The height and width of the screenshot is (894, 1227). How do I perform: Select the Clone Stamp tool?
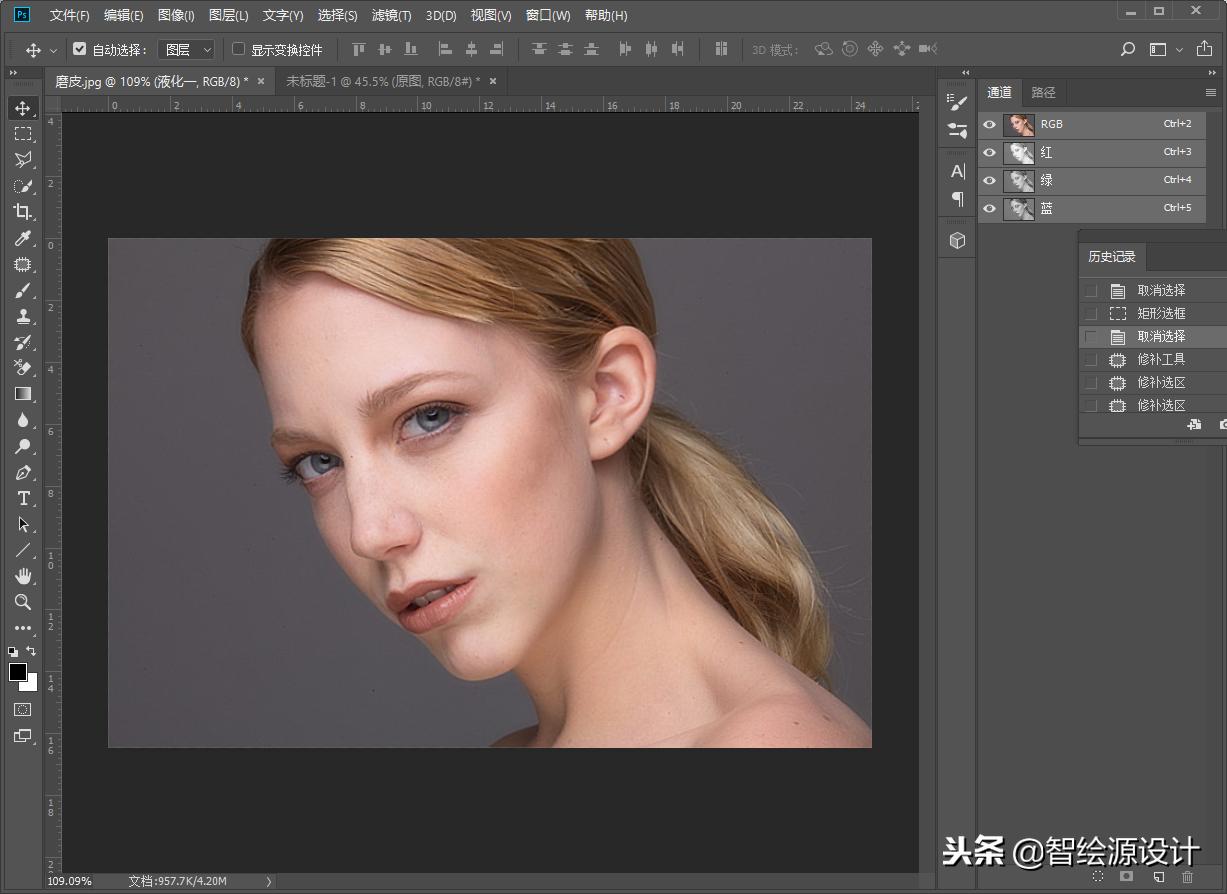click(x=22, y=316)
